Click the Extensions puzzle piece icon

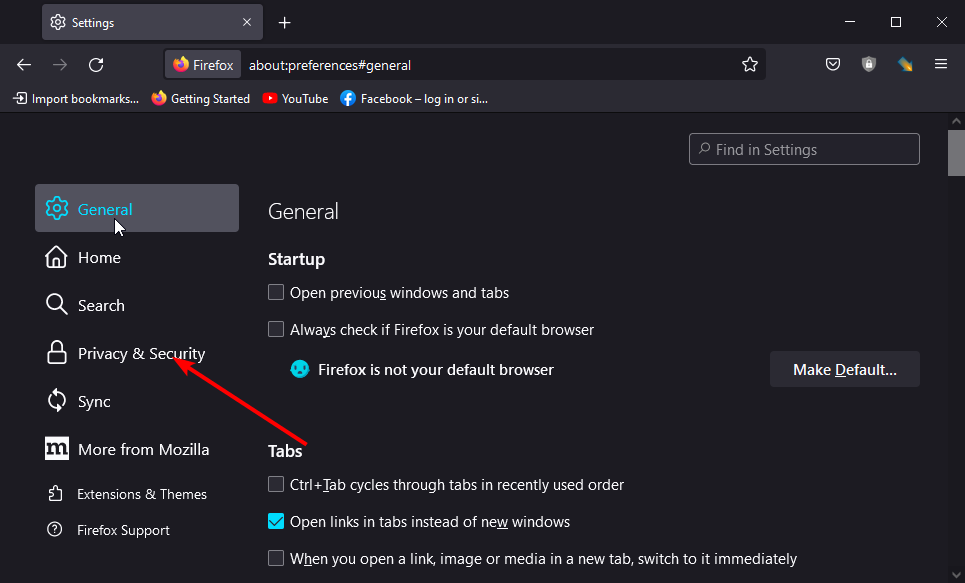pos(55,494)
